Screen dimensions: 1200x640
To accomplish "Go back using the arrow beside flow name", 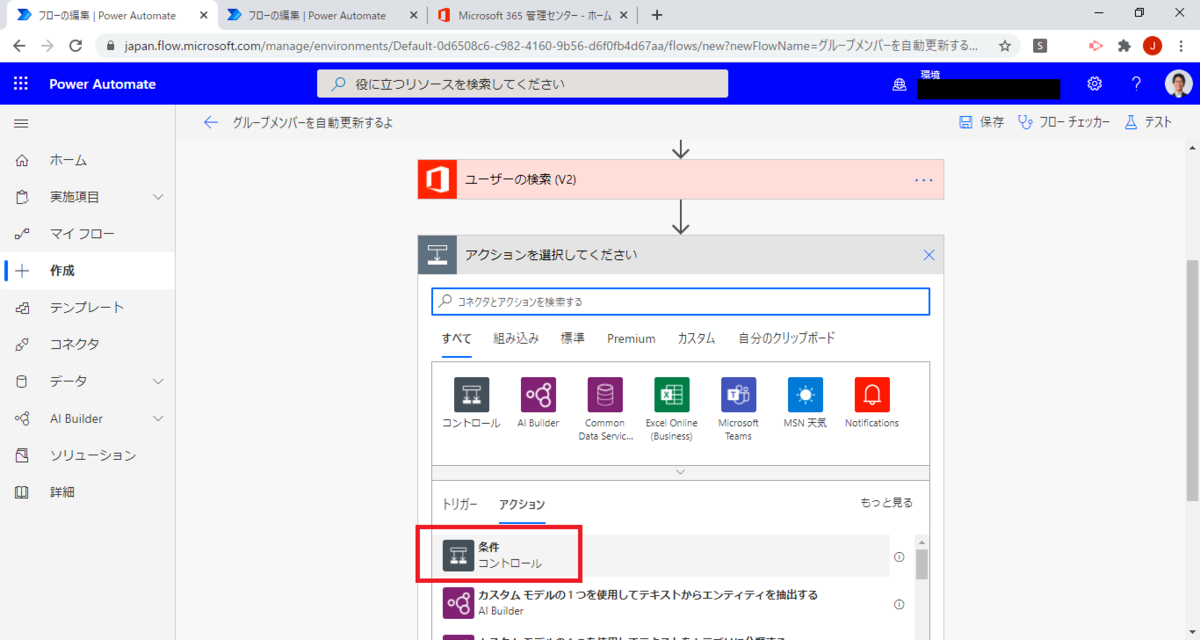I will pos(210,122).
